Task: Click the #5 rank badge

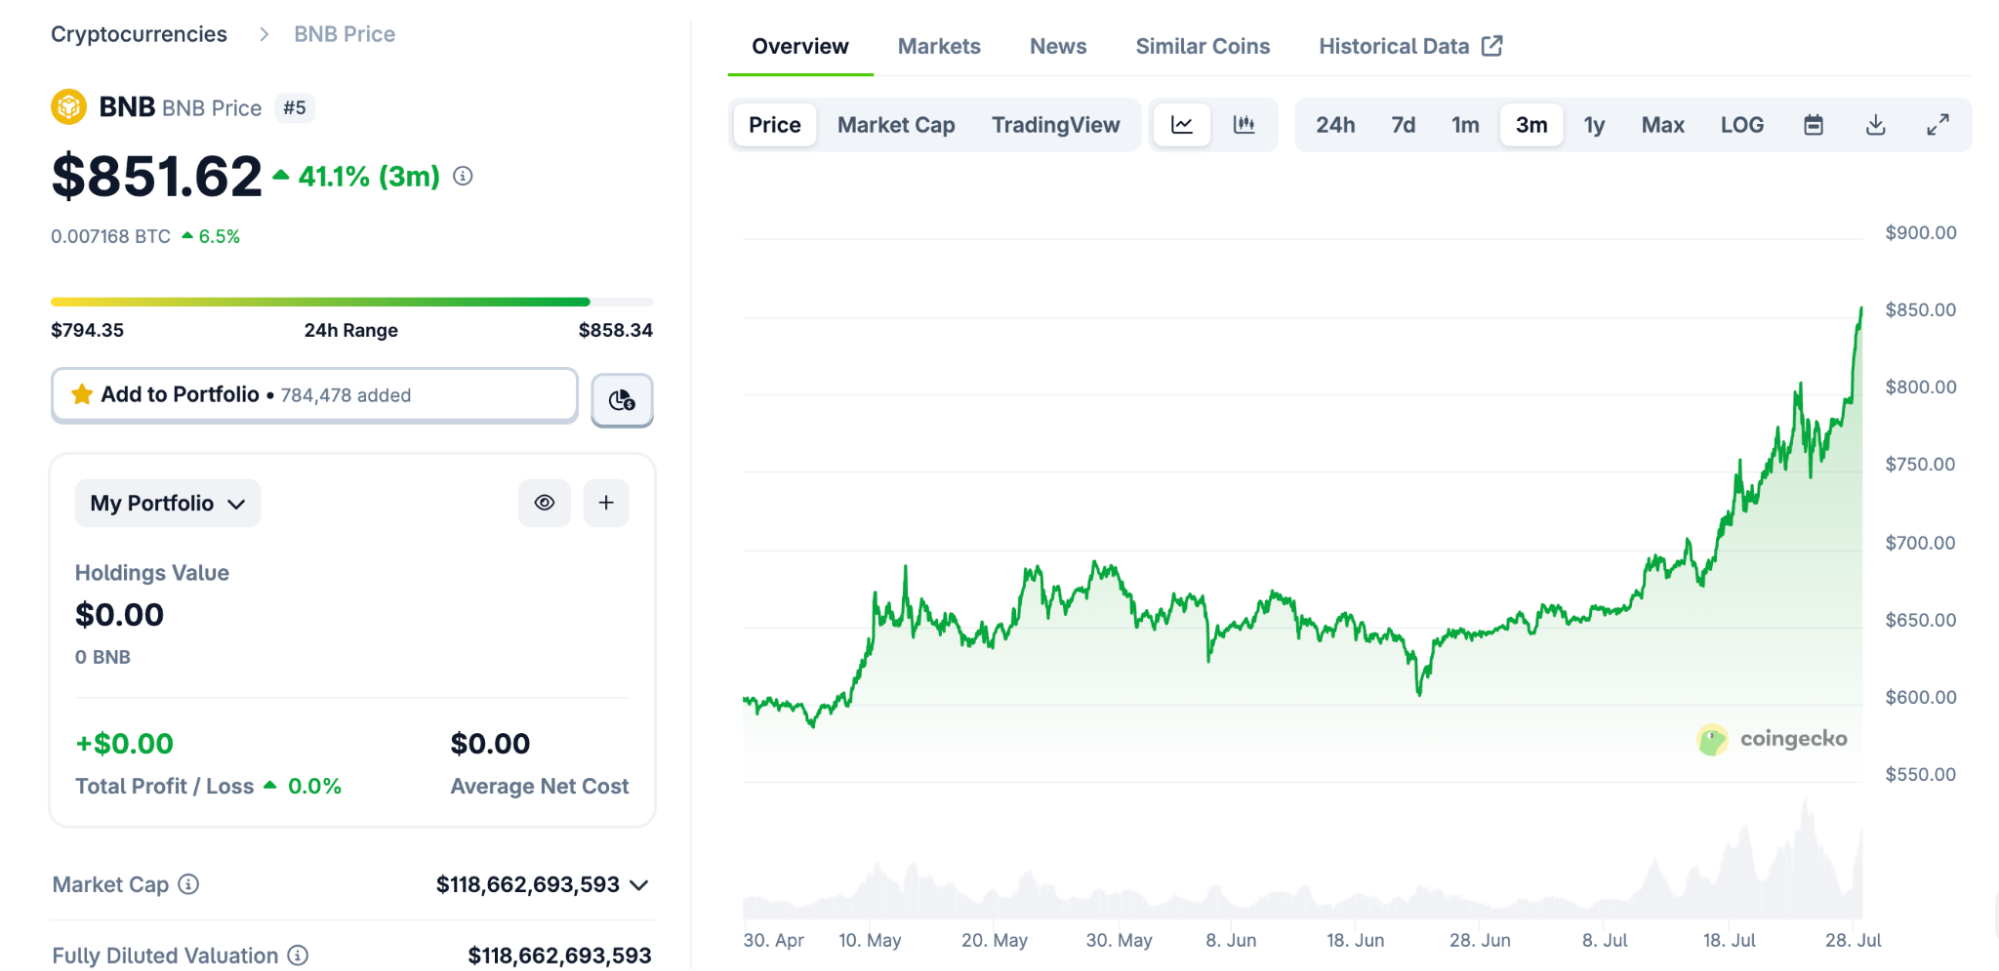Action: click(294, 108)
